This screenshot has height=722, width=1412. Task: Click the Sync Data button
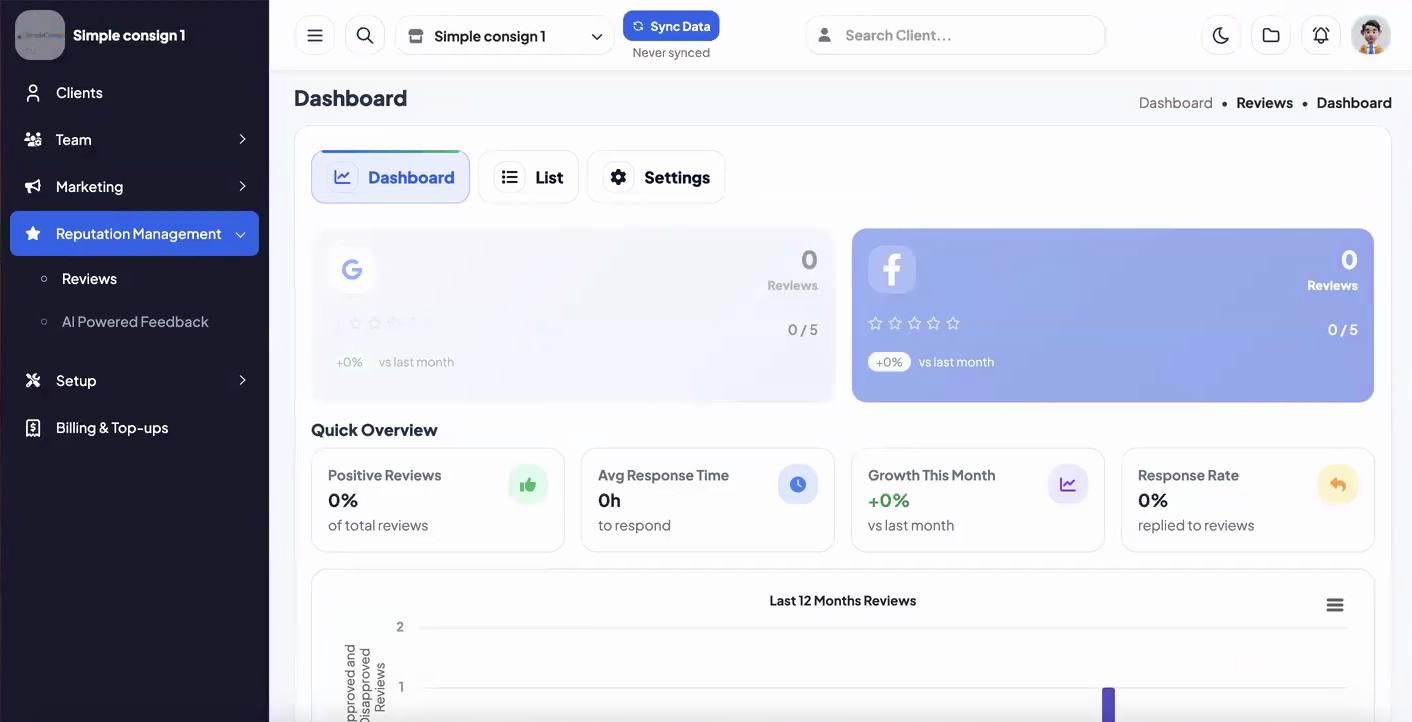[x=671, y=26]
